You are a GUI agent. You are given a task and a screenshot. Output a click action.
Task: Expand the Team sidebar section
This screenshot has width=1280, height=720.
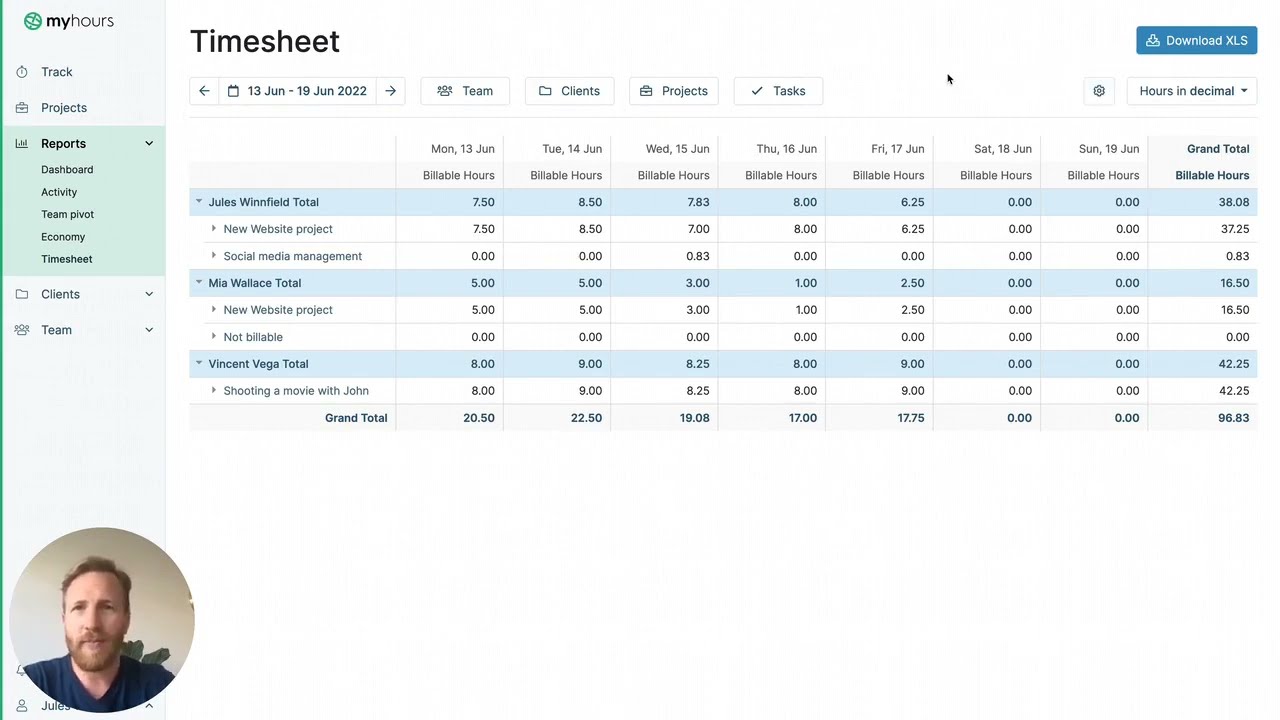click(149, 330)
